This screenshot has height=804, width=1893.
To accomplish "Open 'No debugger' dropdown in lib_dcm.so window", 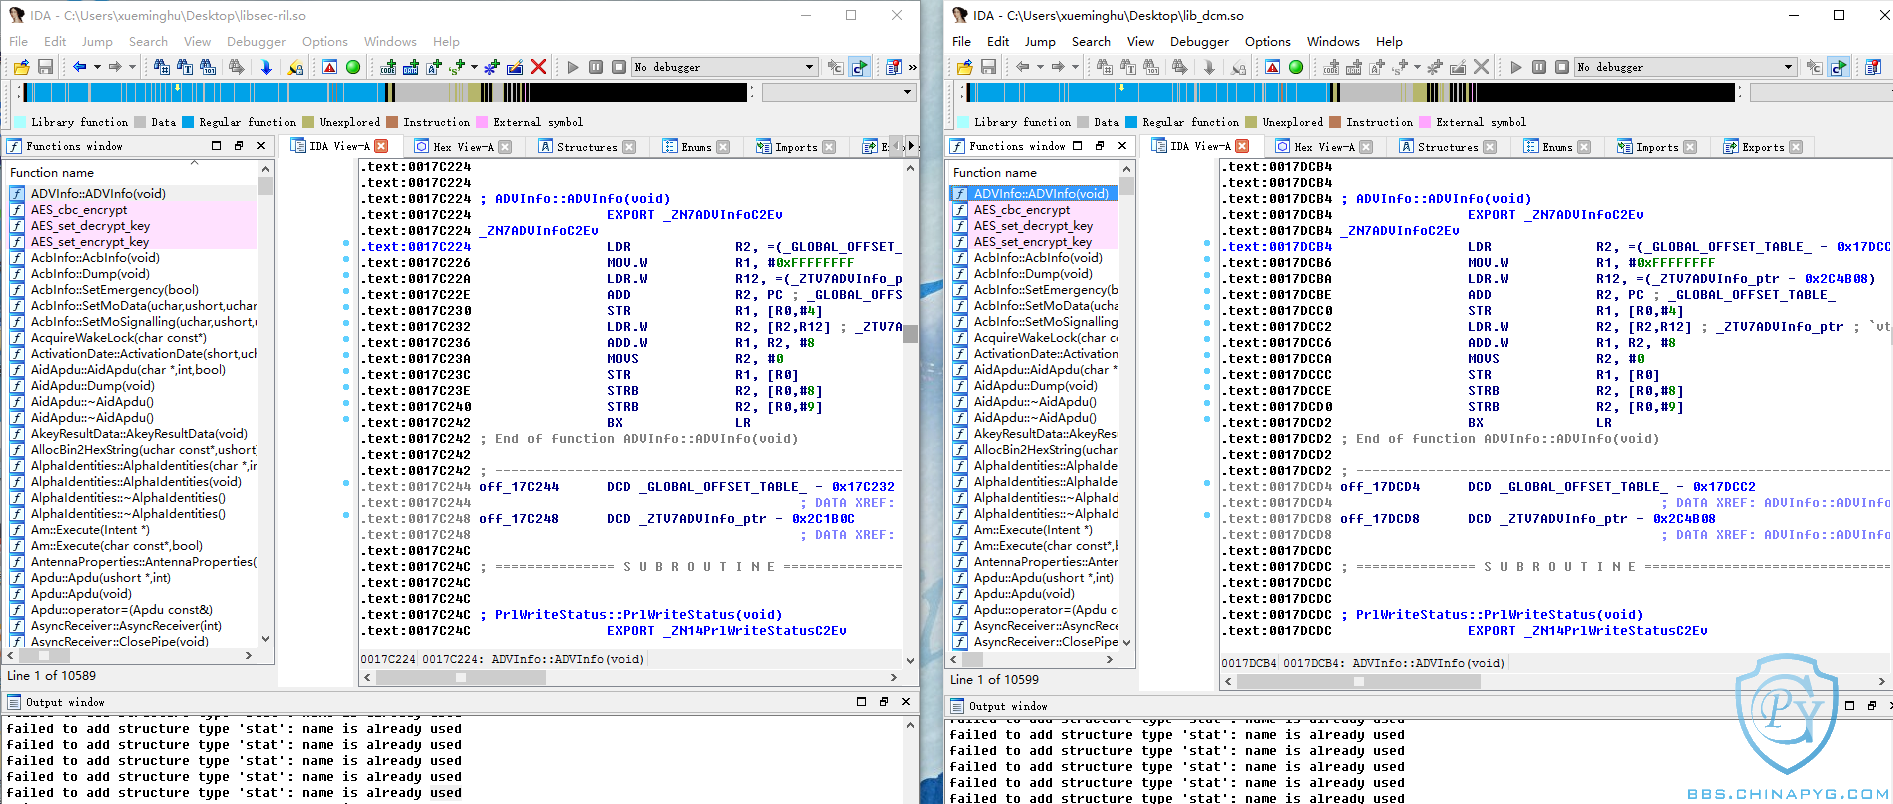I will (x=1685, y=67).
